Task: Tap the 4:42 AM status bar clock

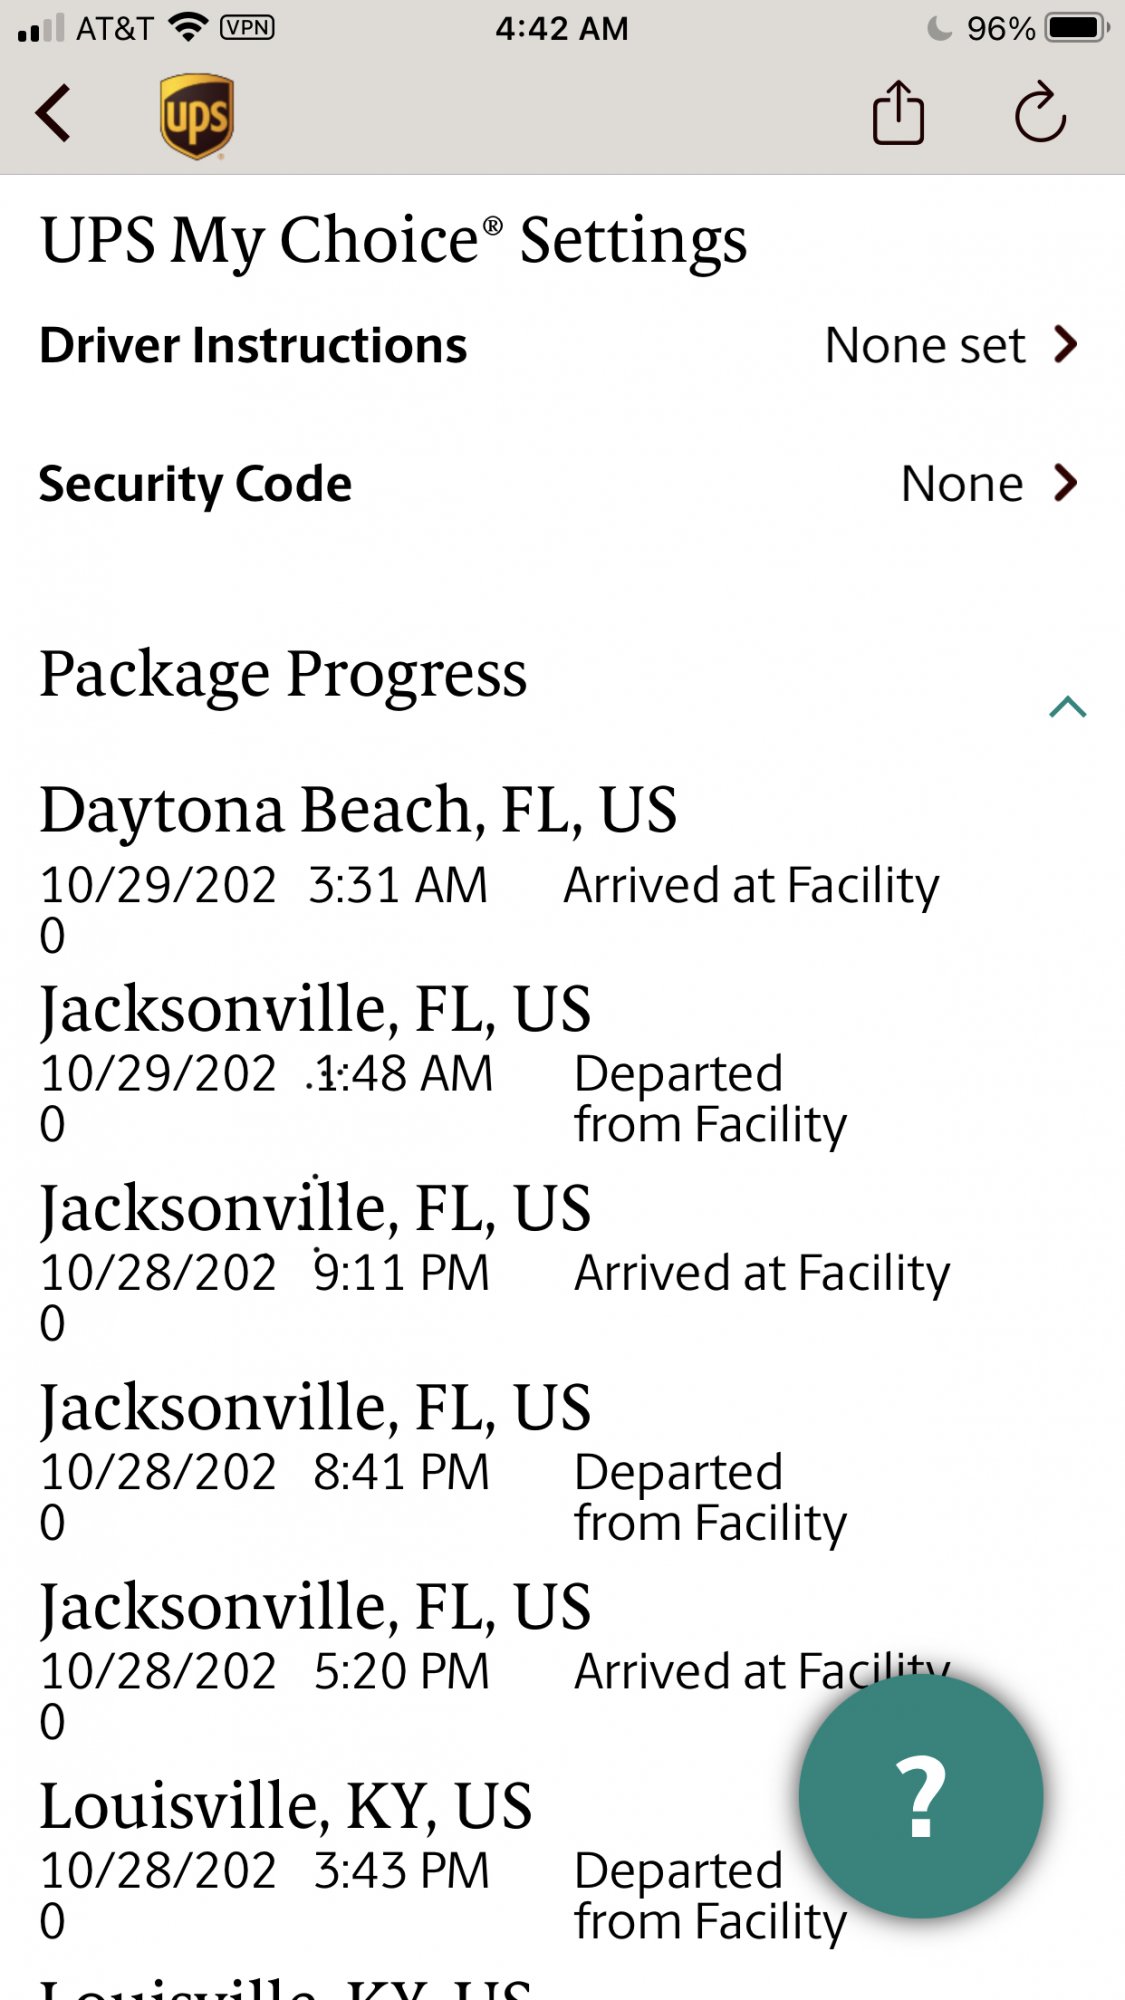Action: [x=562, y=28]
